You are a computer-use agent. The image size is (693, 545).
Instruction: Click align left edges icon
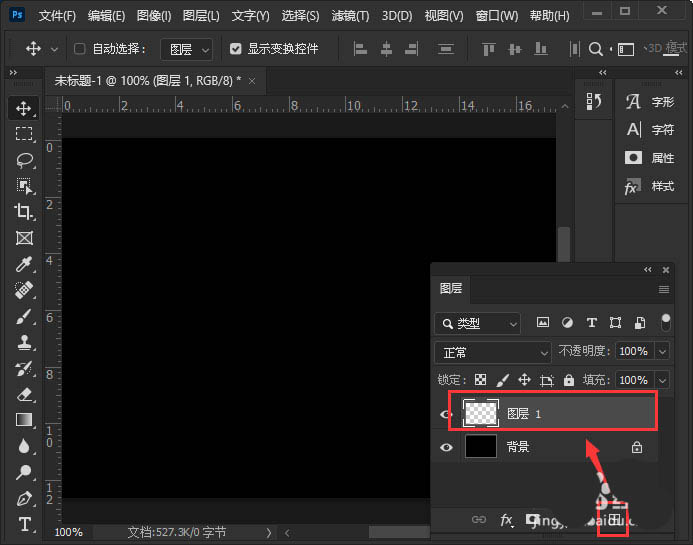pyautogui.click(x=360, y=49)
